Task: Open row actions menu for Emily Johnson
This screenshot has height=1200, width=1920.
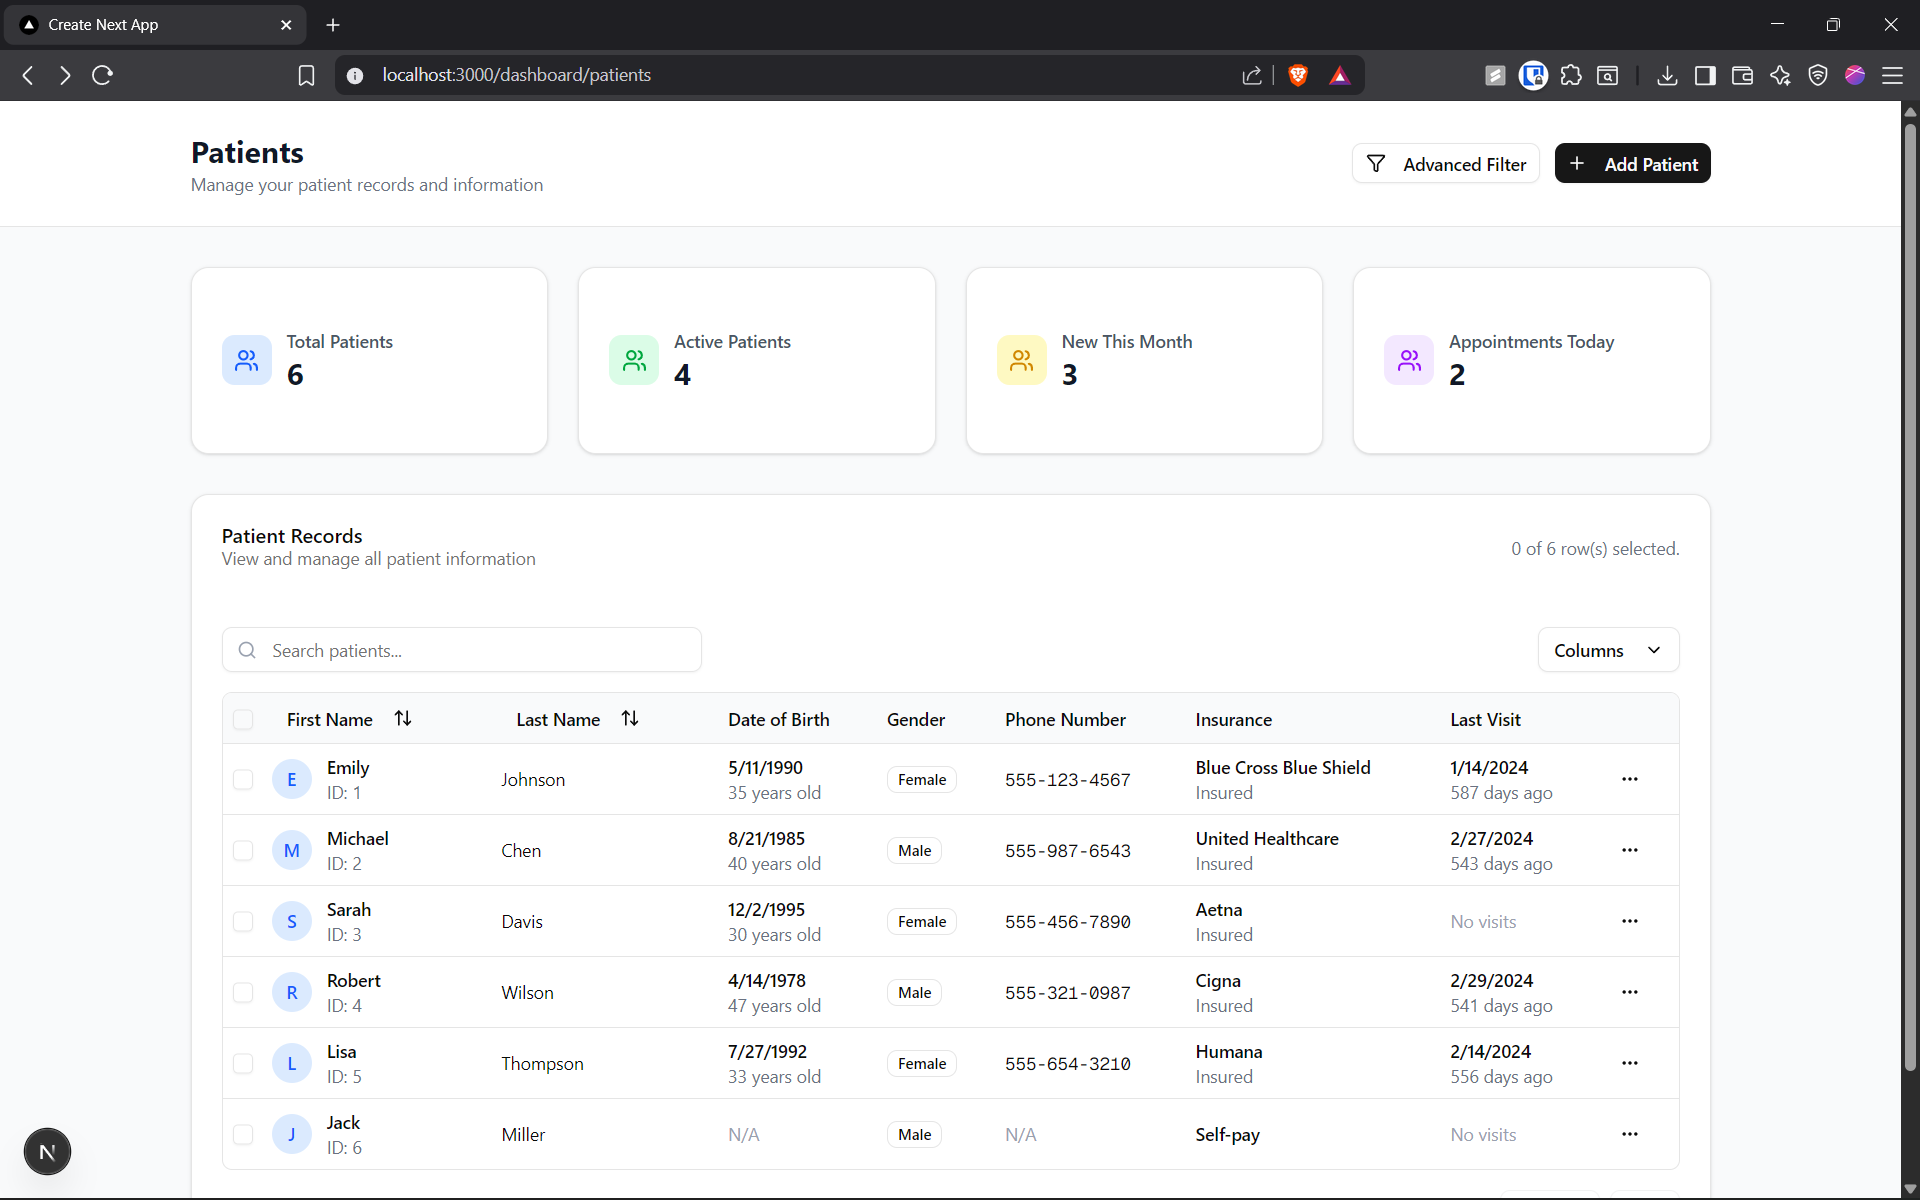Action: click(x=1629, y=779)
